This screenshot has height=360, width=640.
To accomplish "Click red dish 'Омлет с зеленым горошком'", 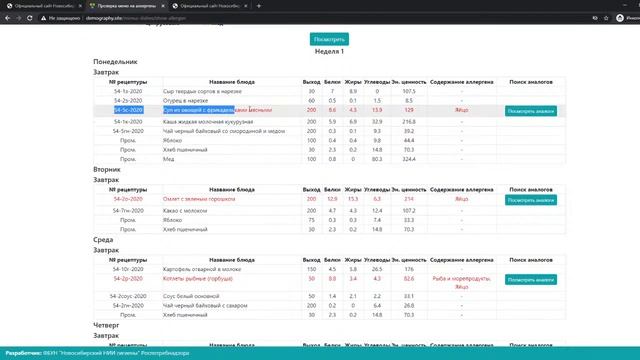I will [199, 199].
